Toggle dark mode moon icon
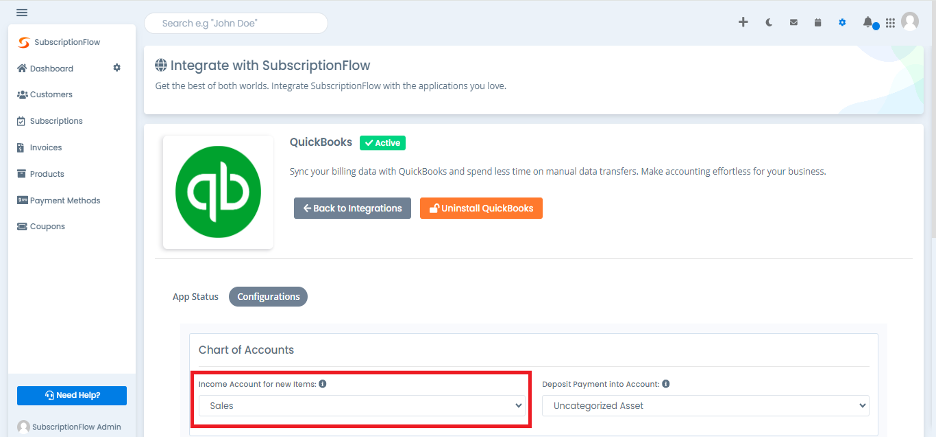The image size is (936, 438). point(769,23)
